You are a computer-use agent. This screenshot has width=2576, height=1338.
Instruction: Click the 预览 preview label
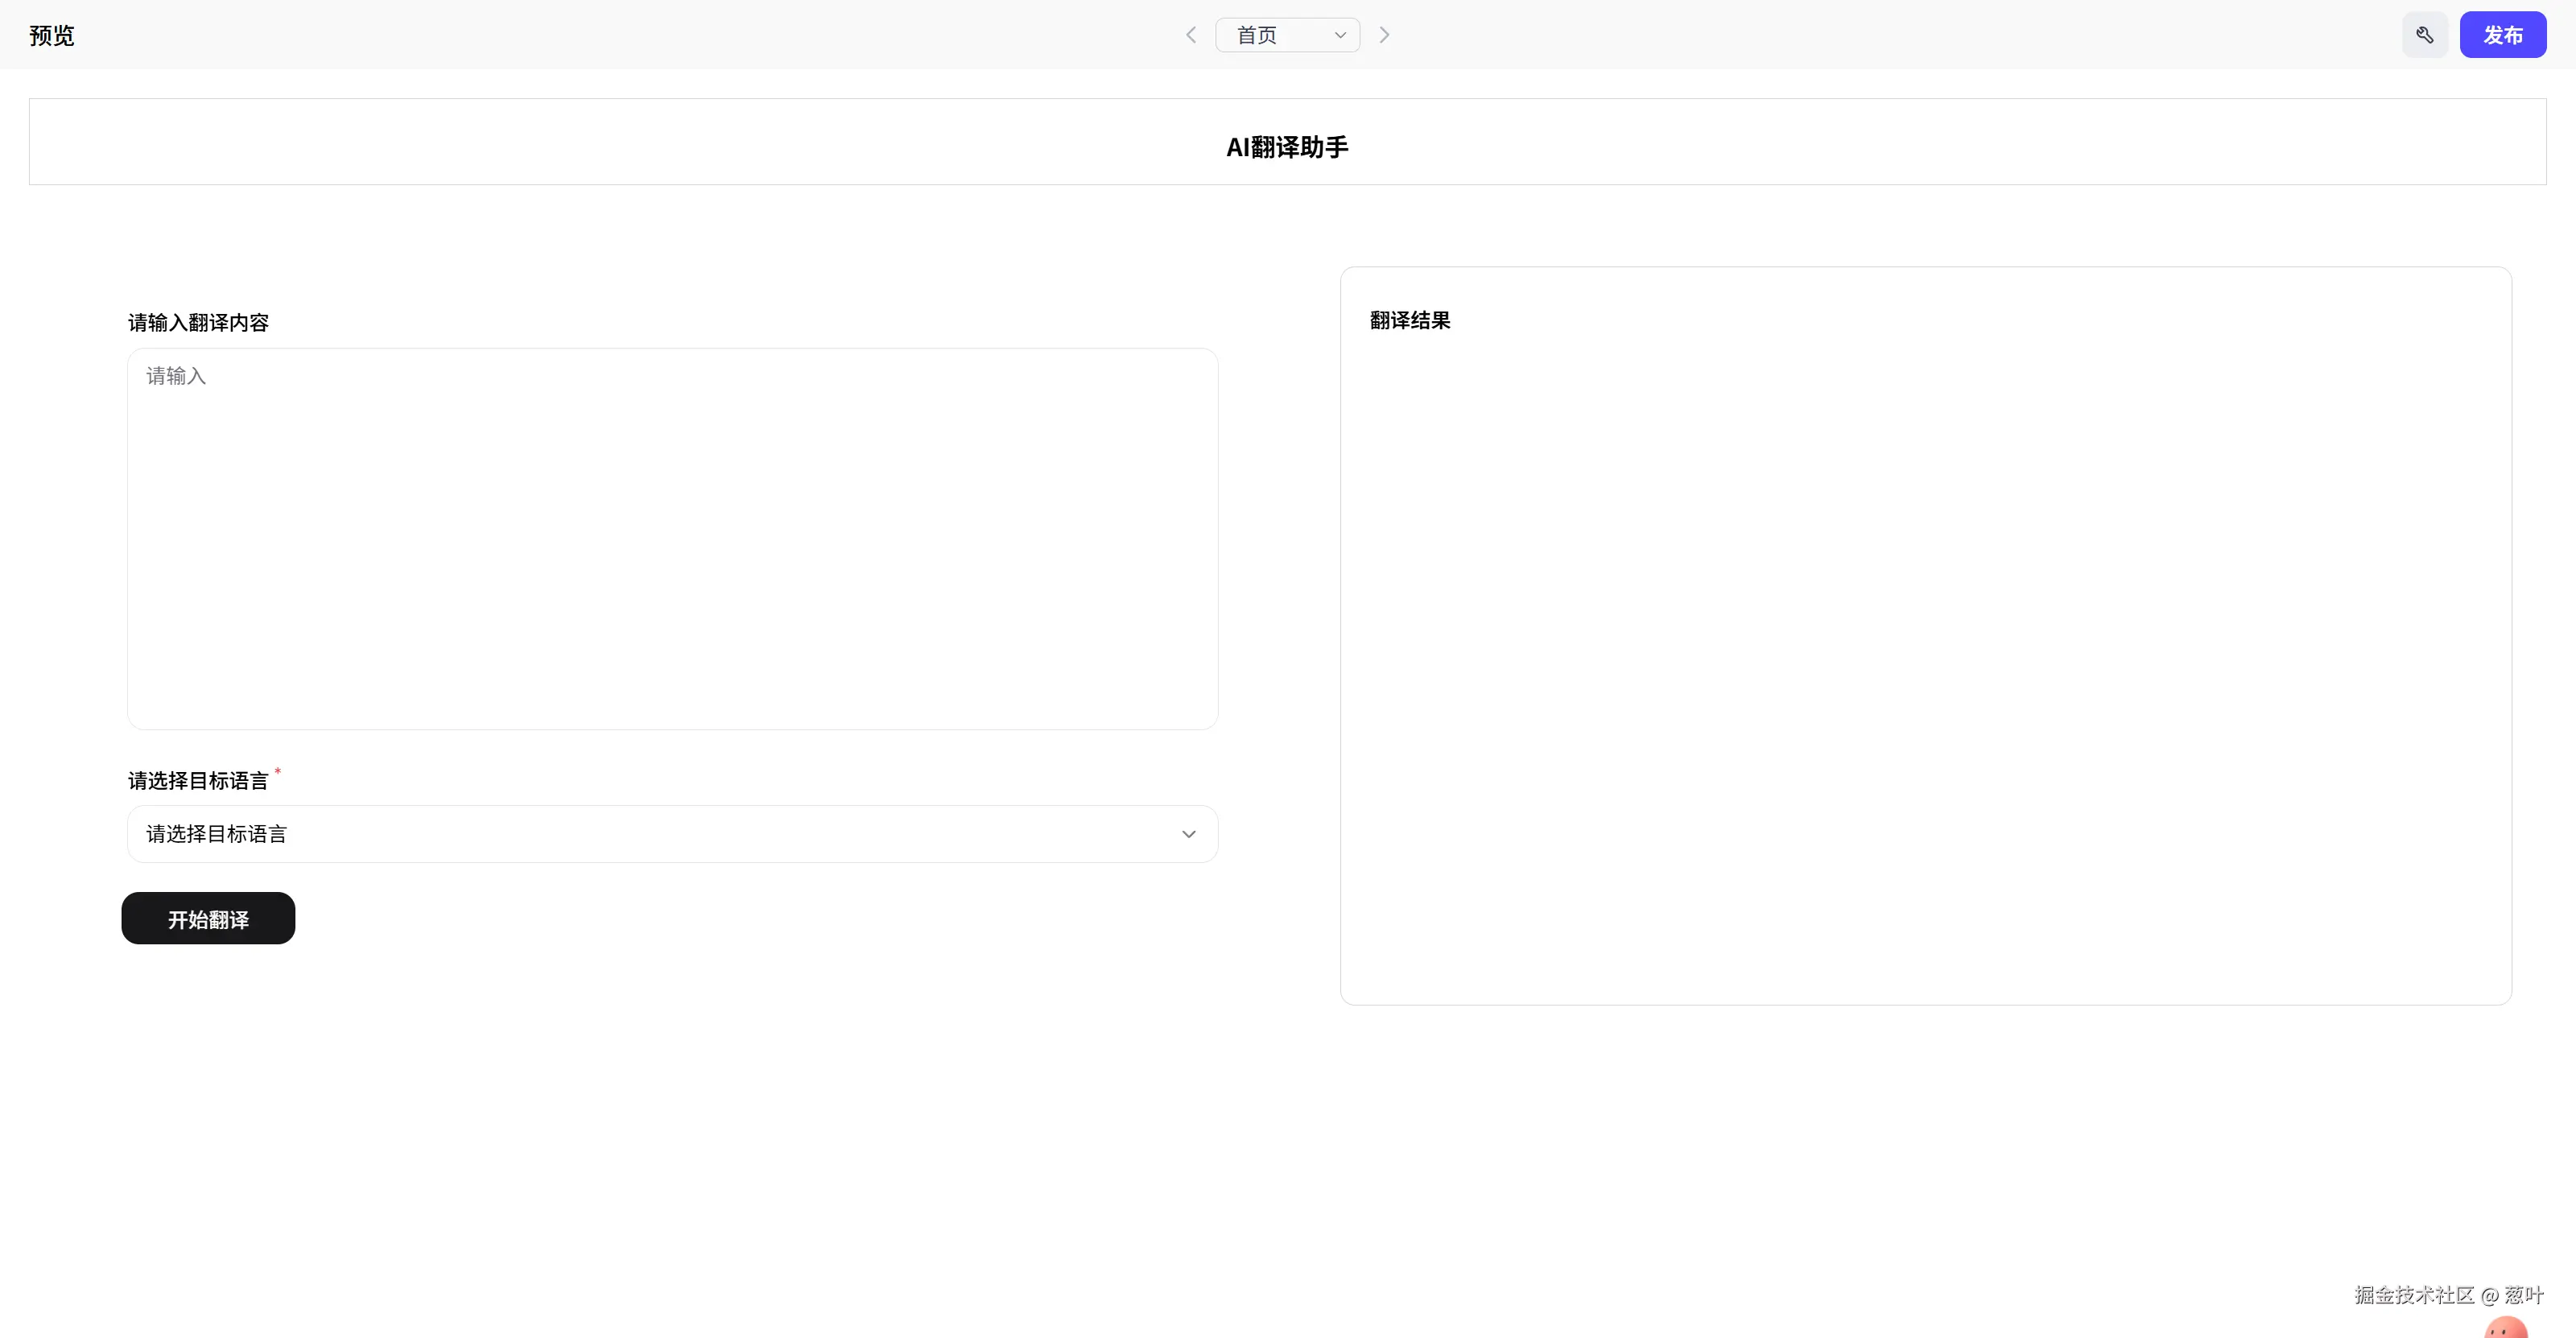[x=52, y=35]
